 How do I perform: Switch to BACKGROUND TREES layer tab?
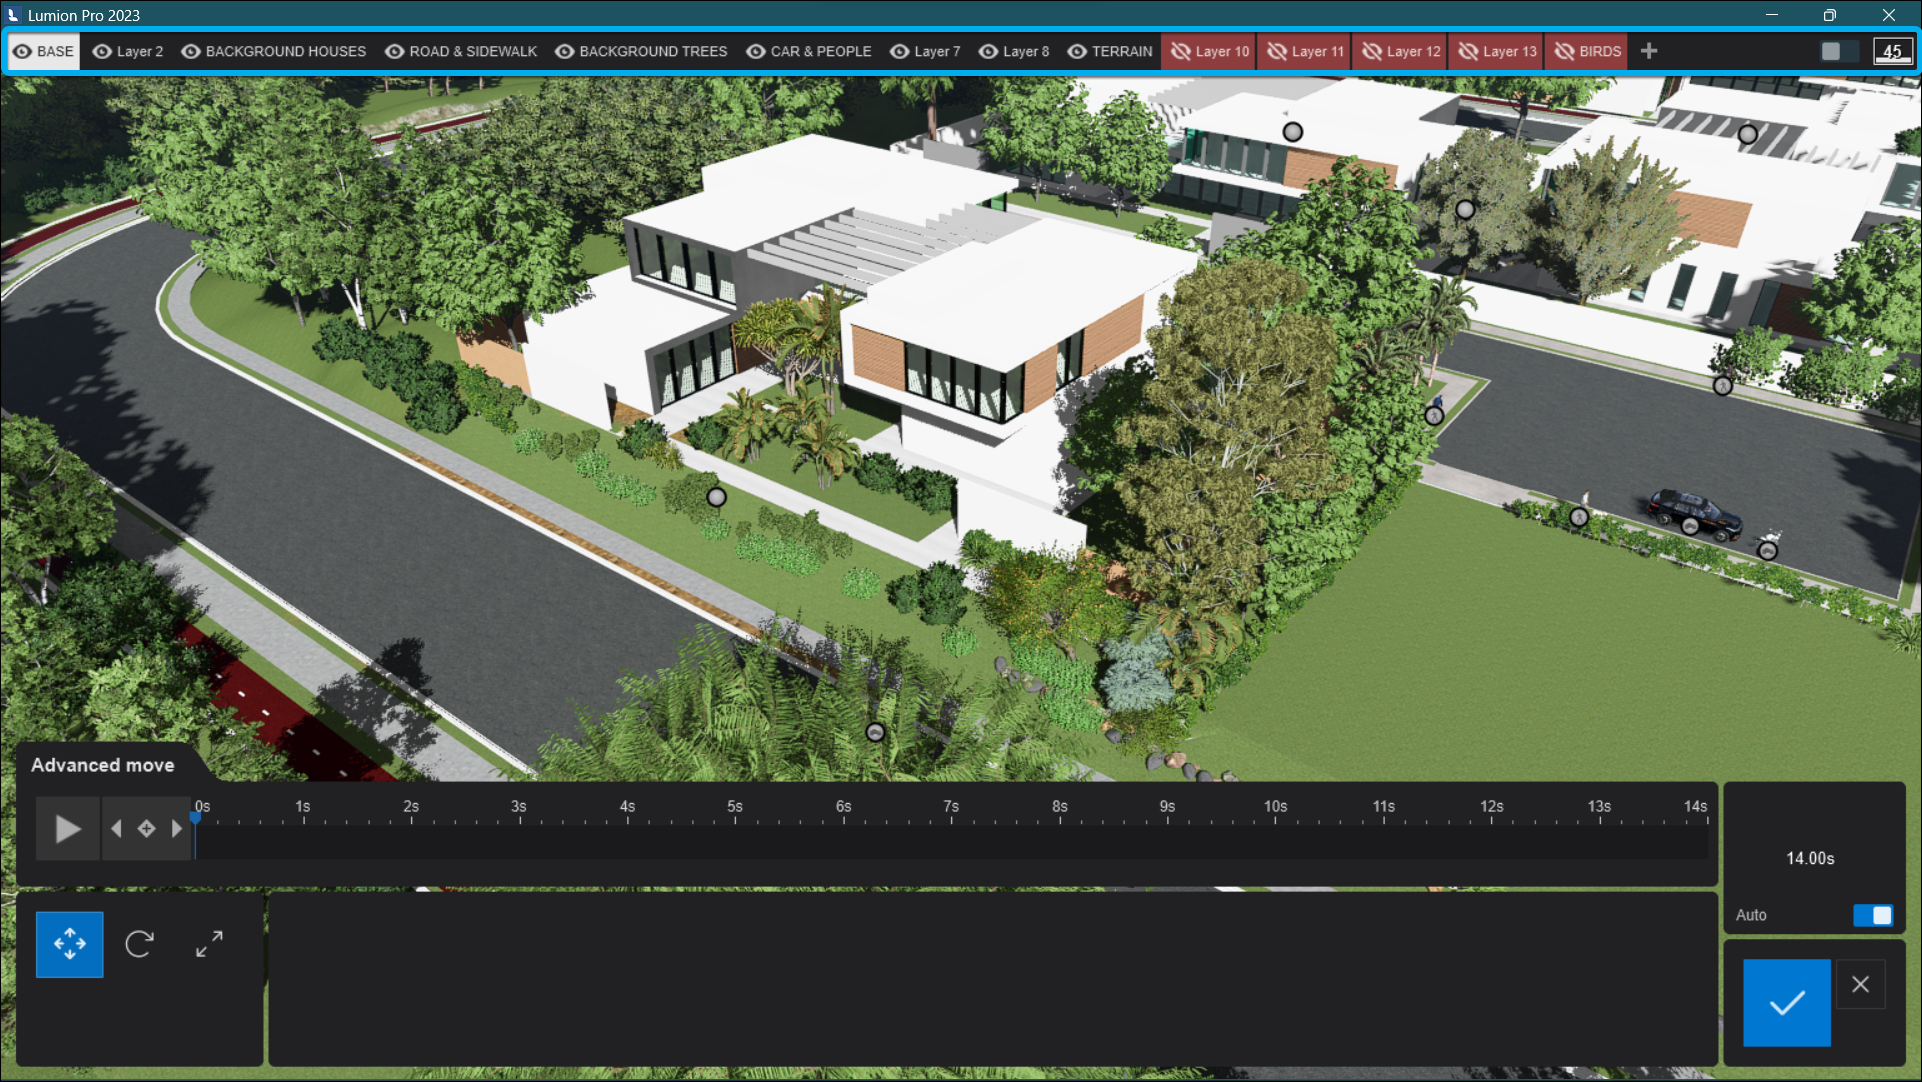(653, 51)
